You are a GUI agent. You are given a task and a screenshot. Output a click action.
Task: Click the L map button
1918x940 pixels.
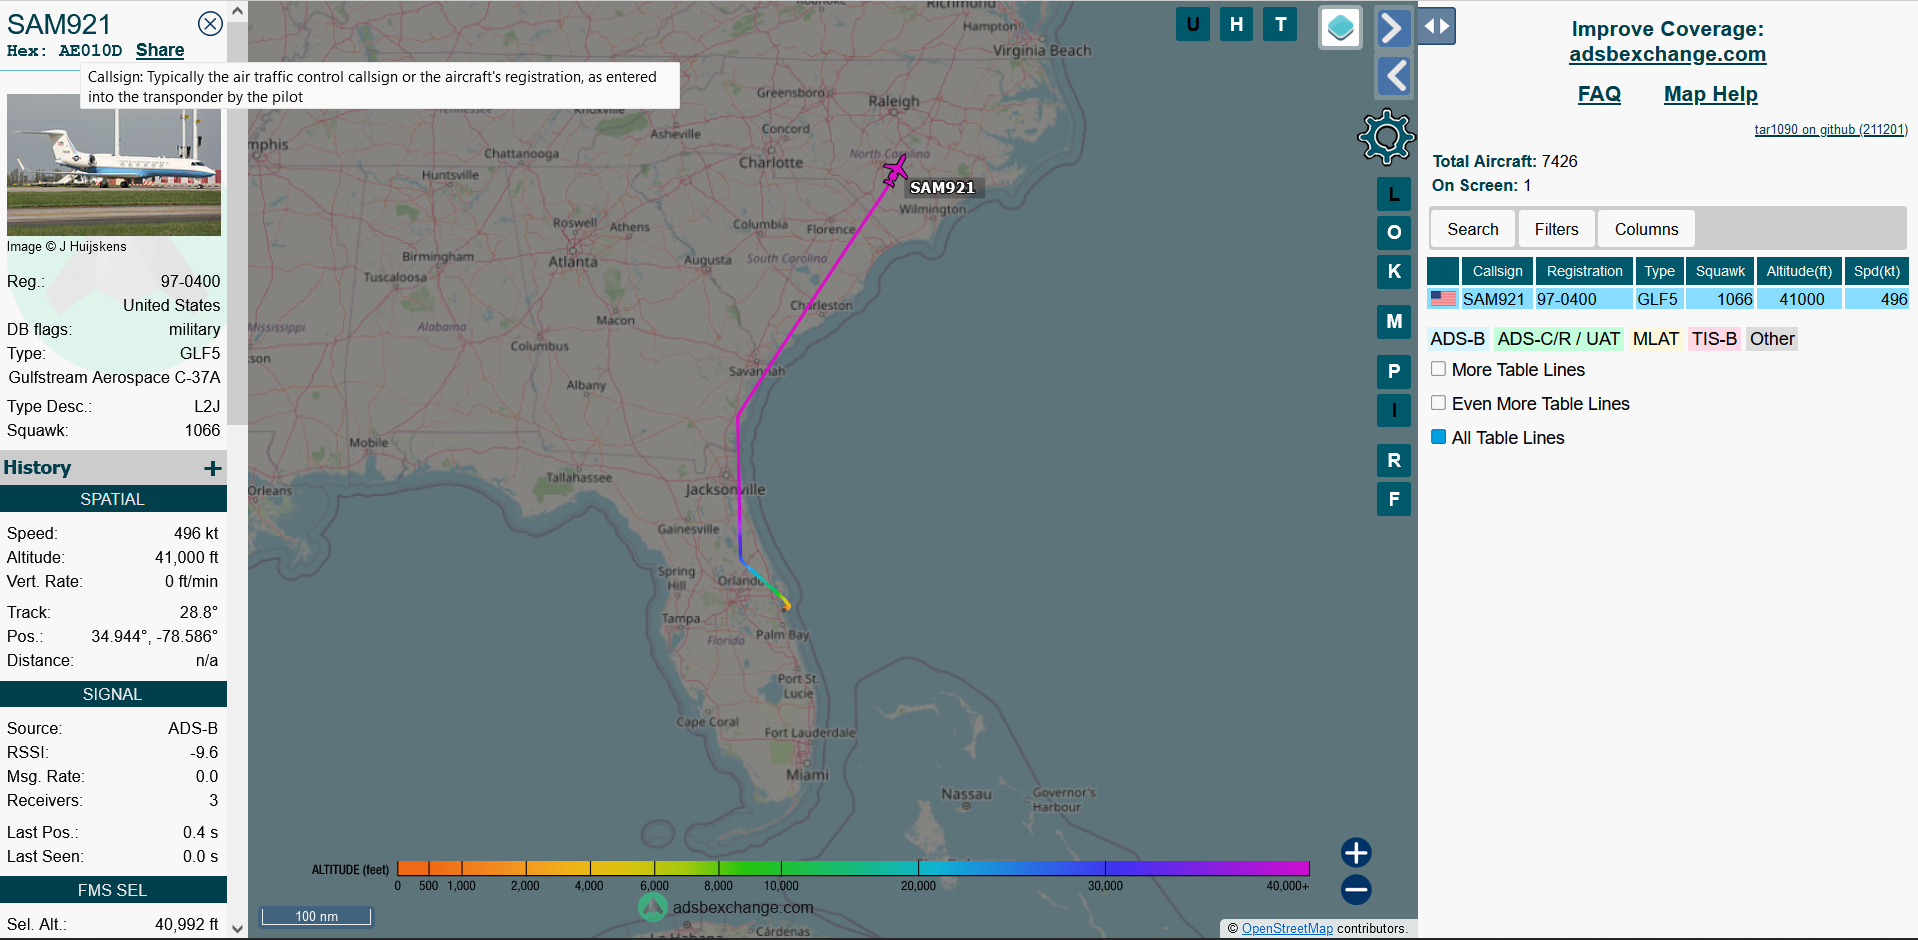[x=1394, y=194]
